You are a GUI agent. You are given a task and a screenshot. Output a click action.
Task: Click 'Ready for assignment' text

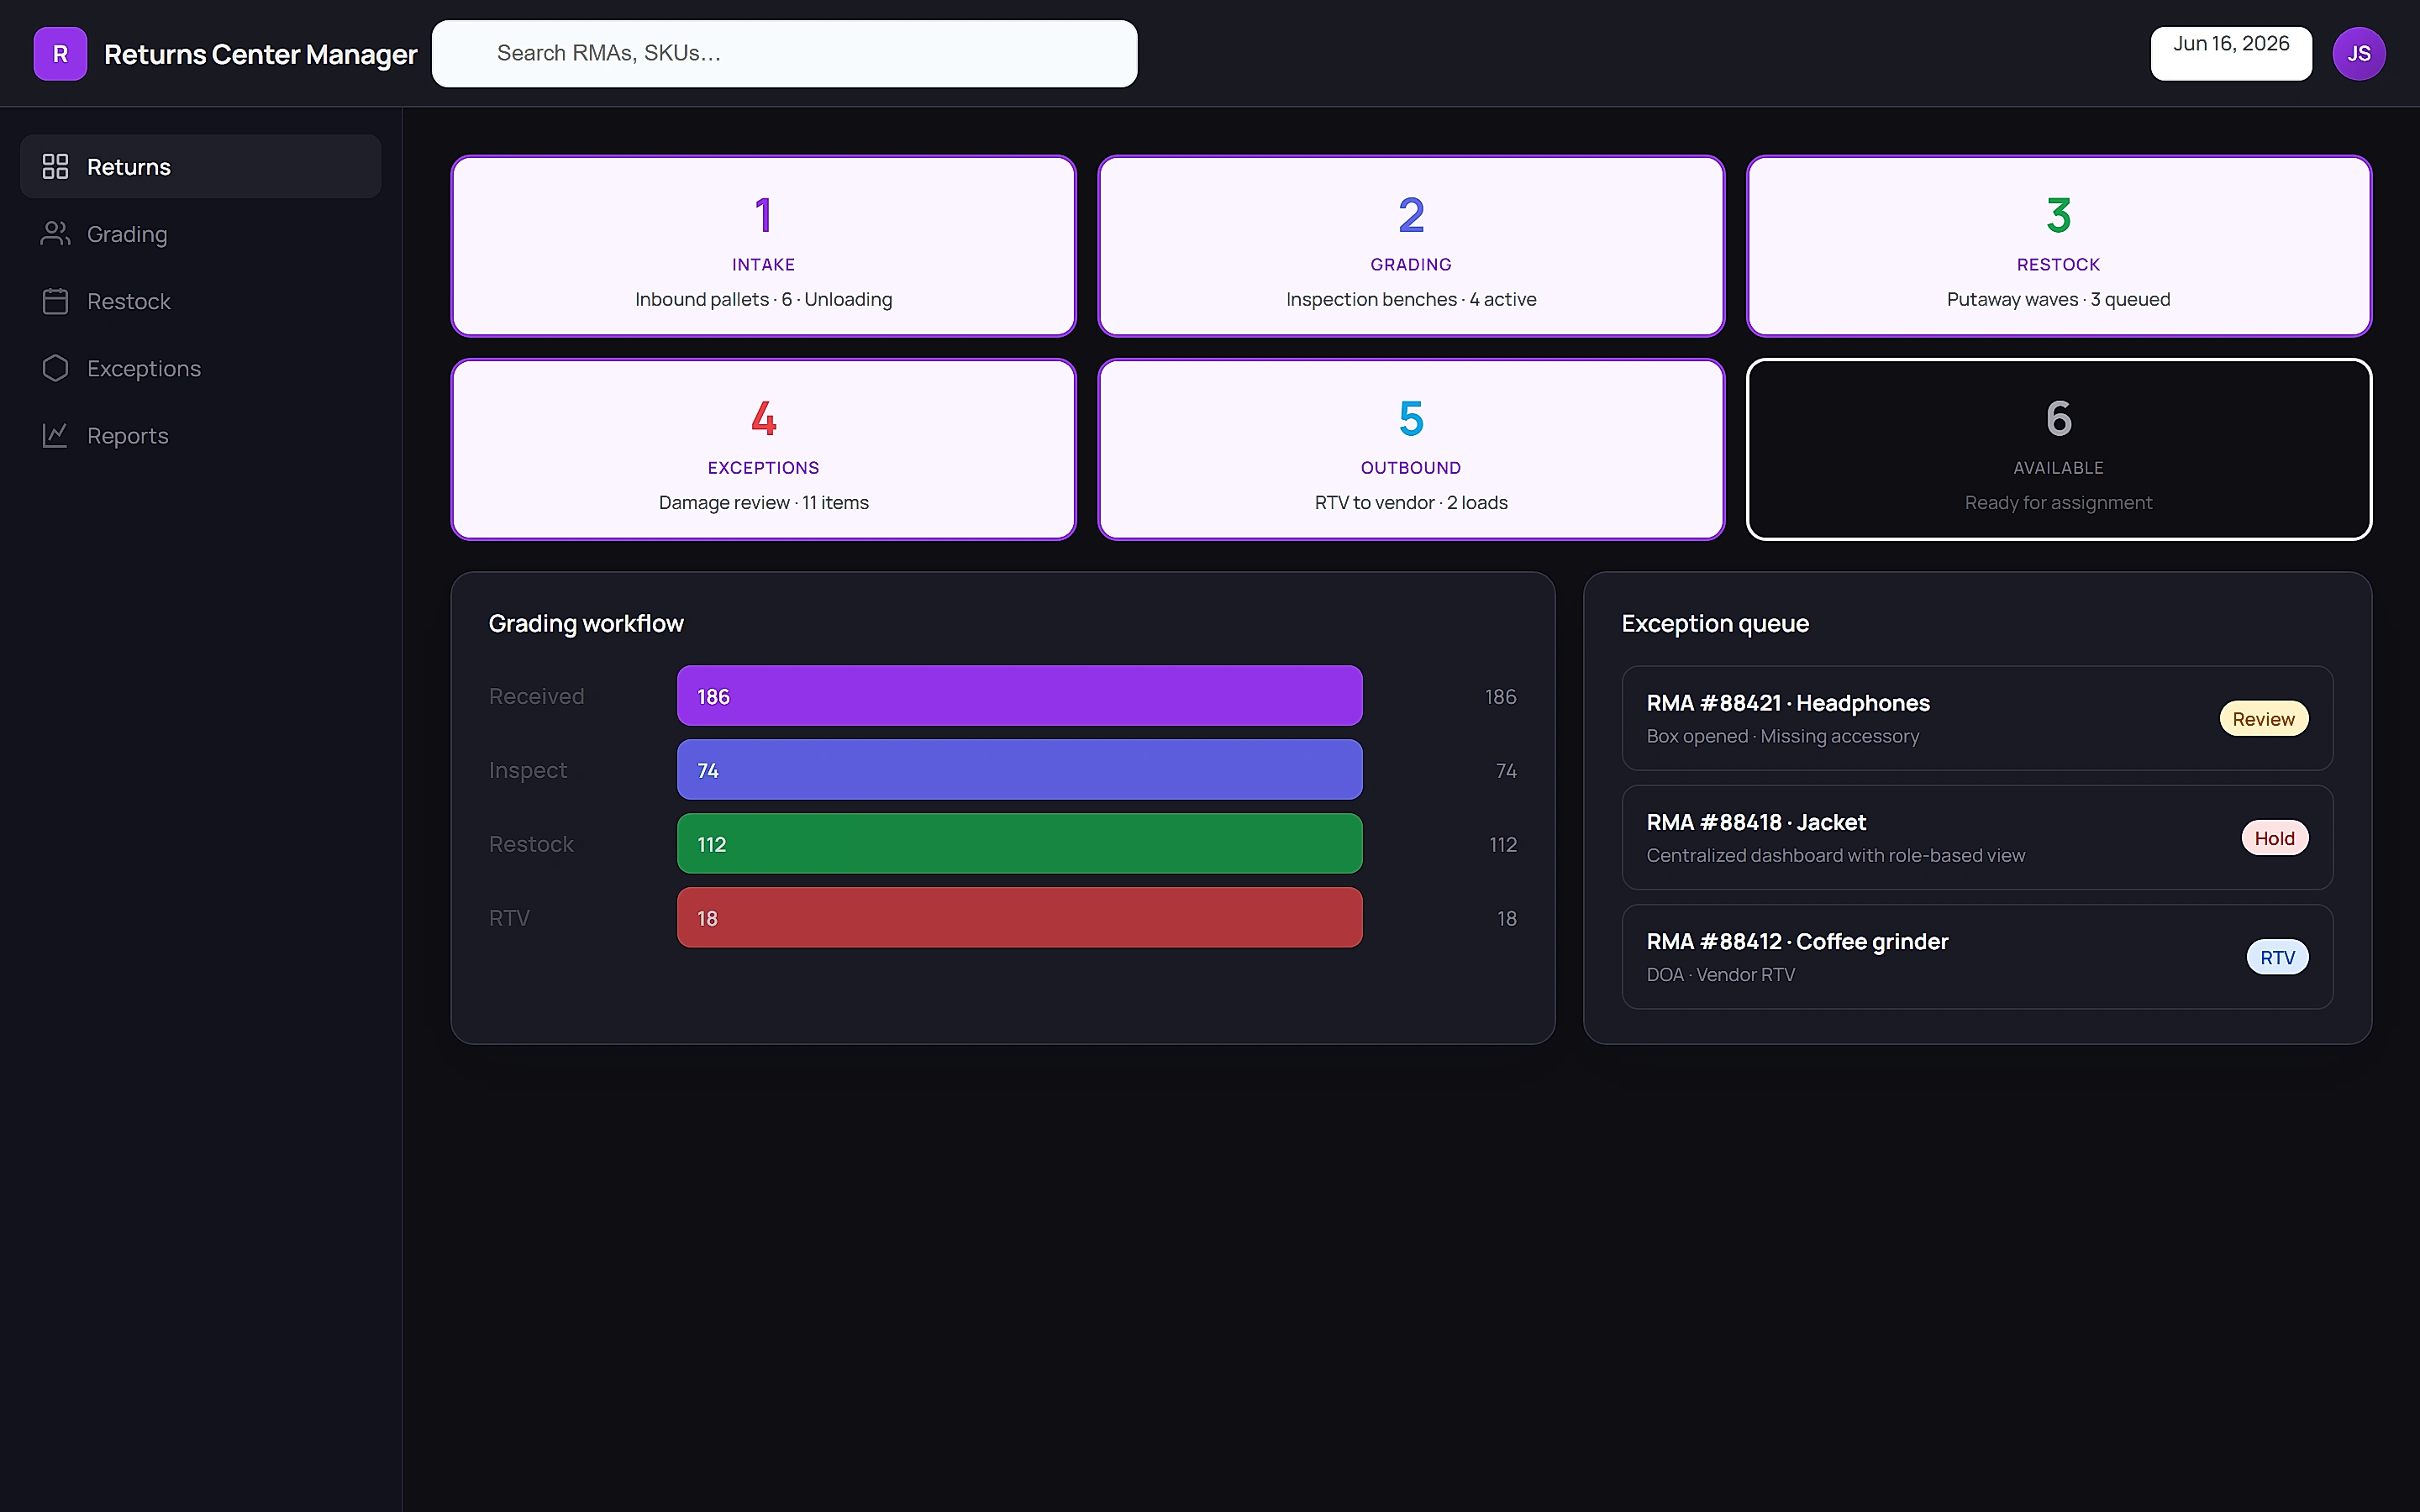tap(2058, 503)
